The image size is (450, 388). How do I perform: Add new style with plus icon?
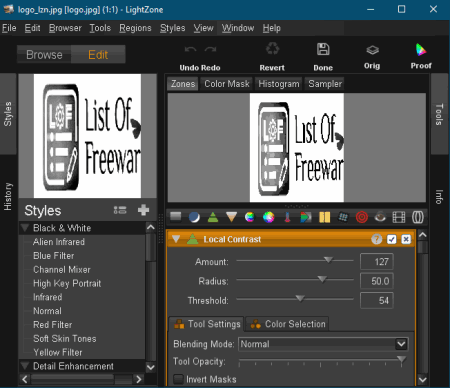pyautogui.click(x=143, y=210)
